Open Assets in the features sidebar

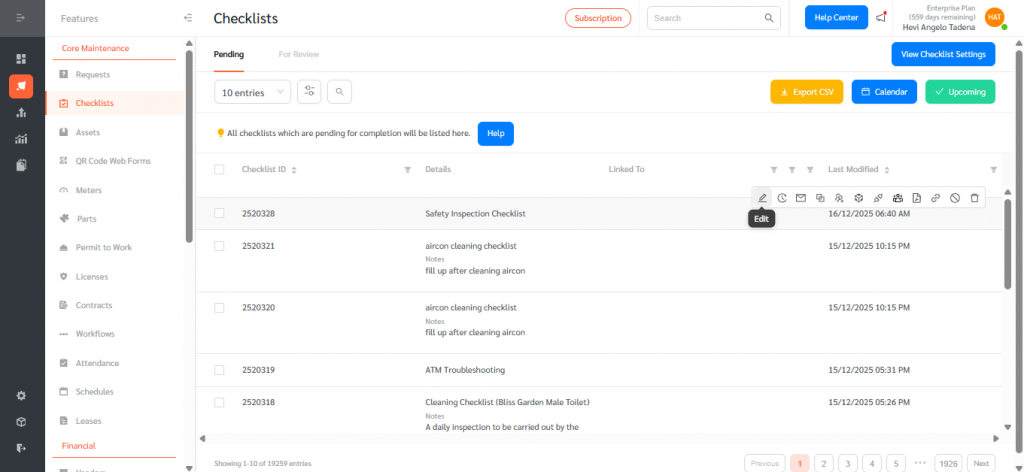[x=88, y=132]
